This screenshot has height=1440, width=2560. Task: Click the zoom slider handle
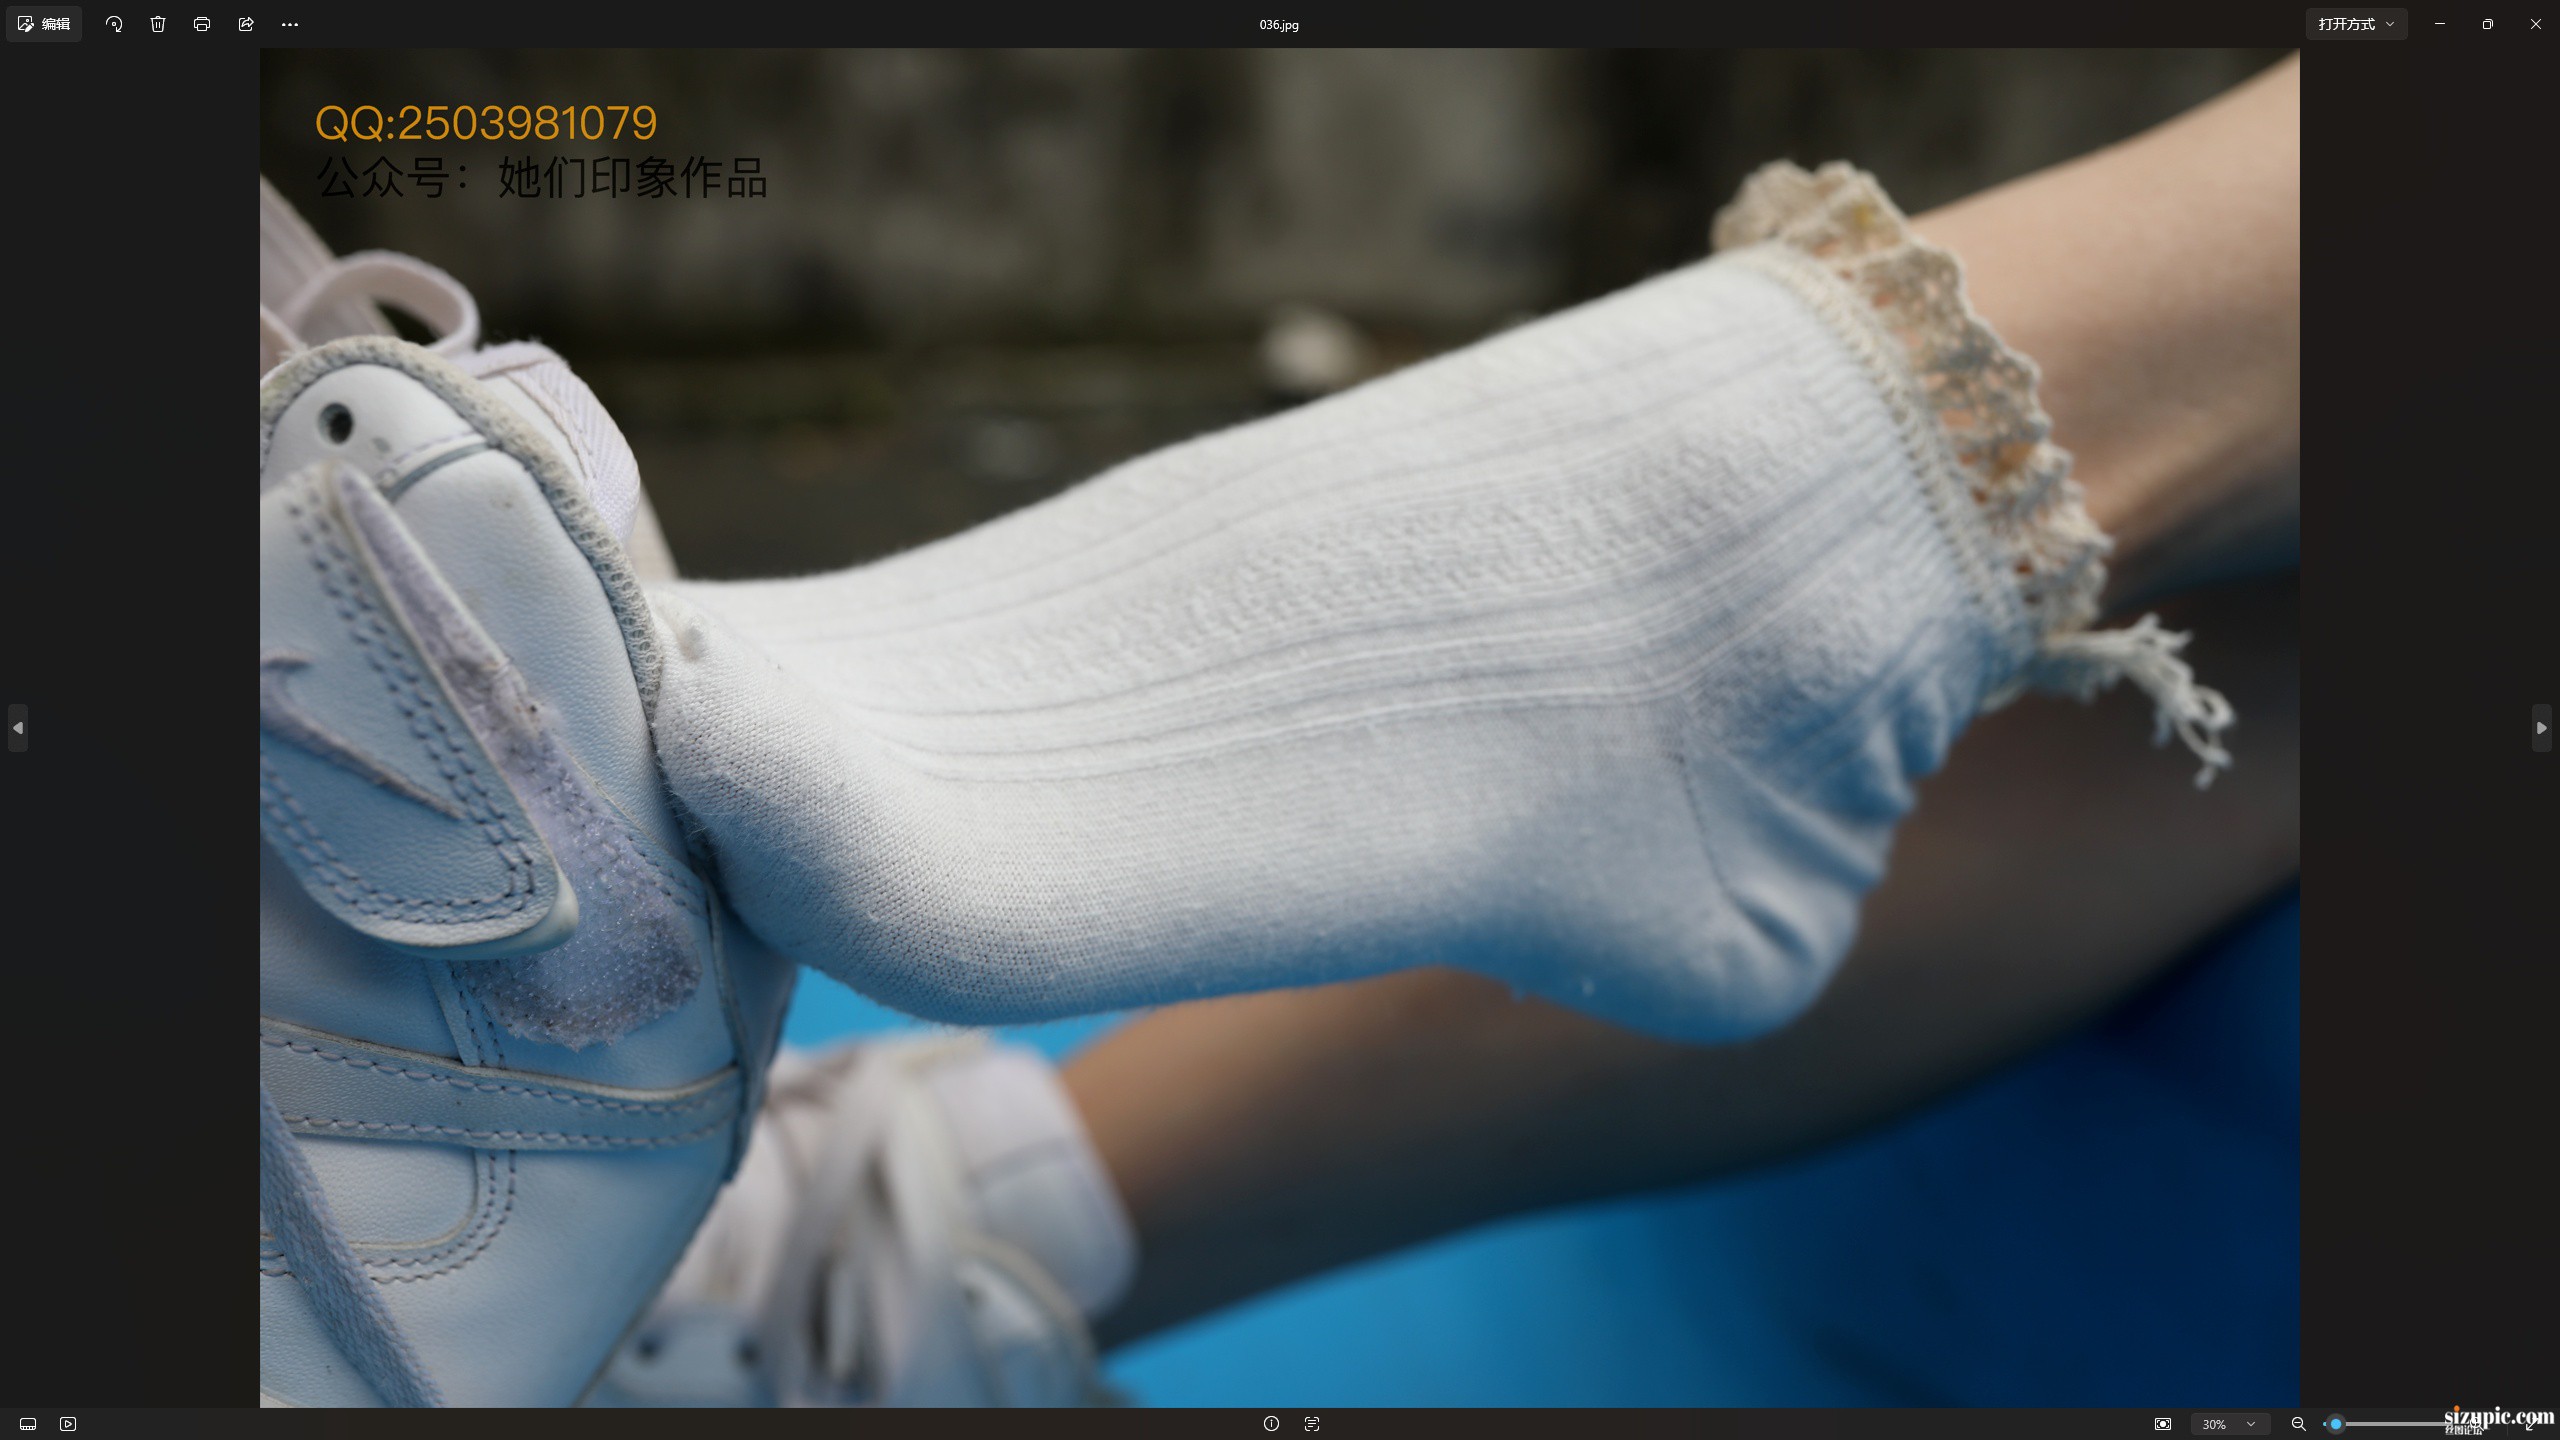(x=2336, y=1424)
